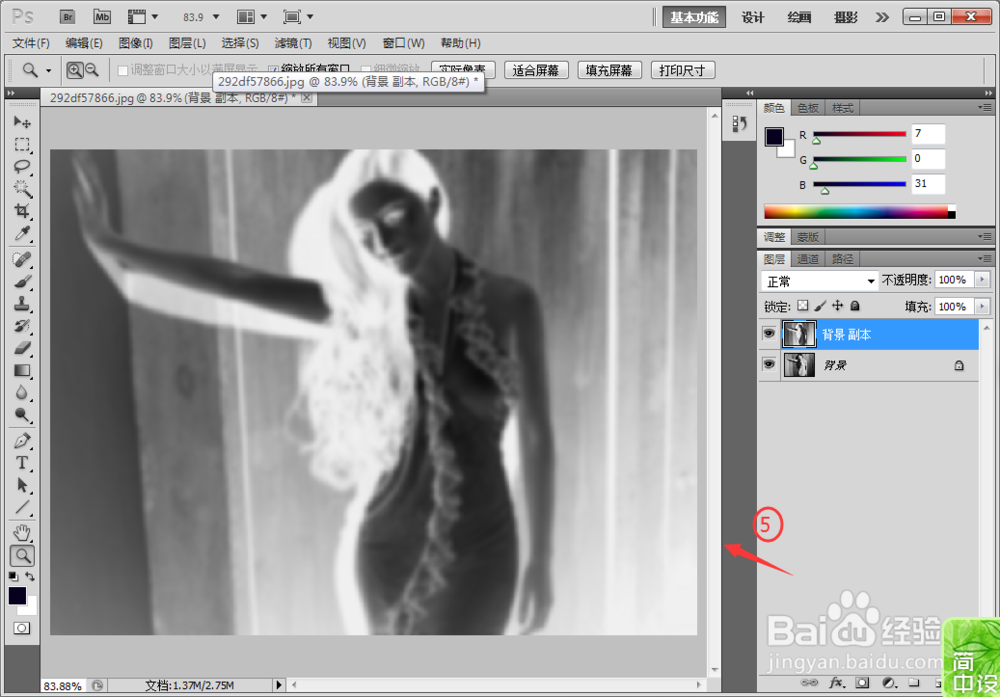Switch to the 色板 tab
Screen dimensions: 1000x697
[x=808, y=108]
